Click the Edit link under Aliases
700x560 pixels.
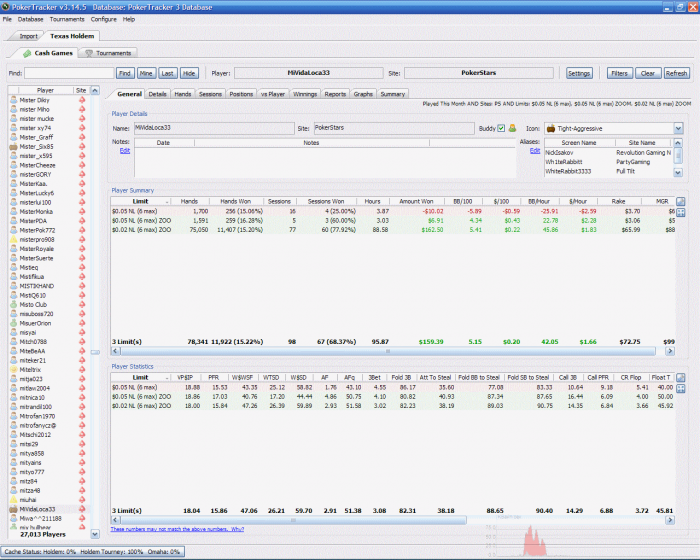click(x=535, y=150)
